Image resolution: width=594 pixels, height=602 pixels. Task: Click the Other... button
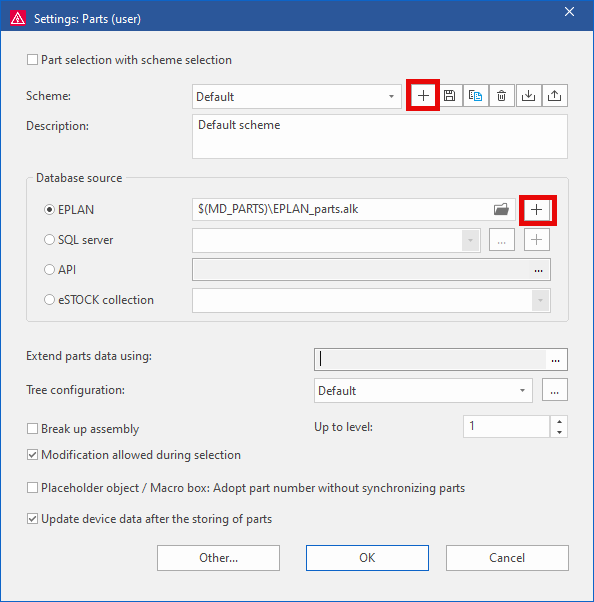(x=218, y=558)
